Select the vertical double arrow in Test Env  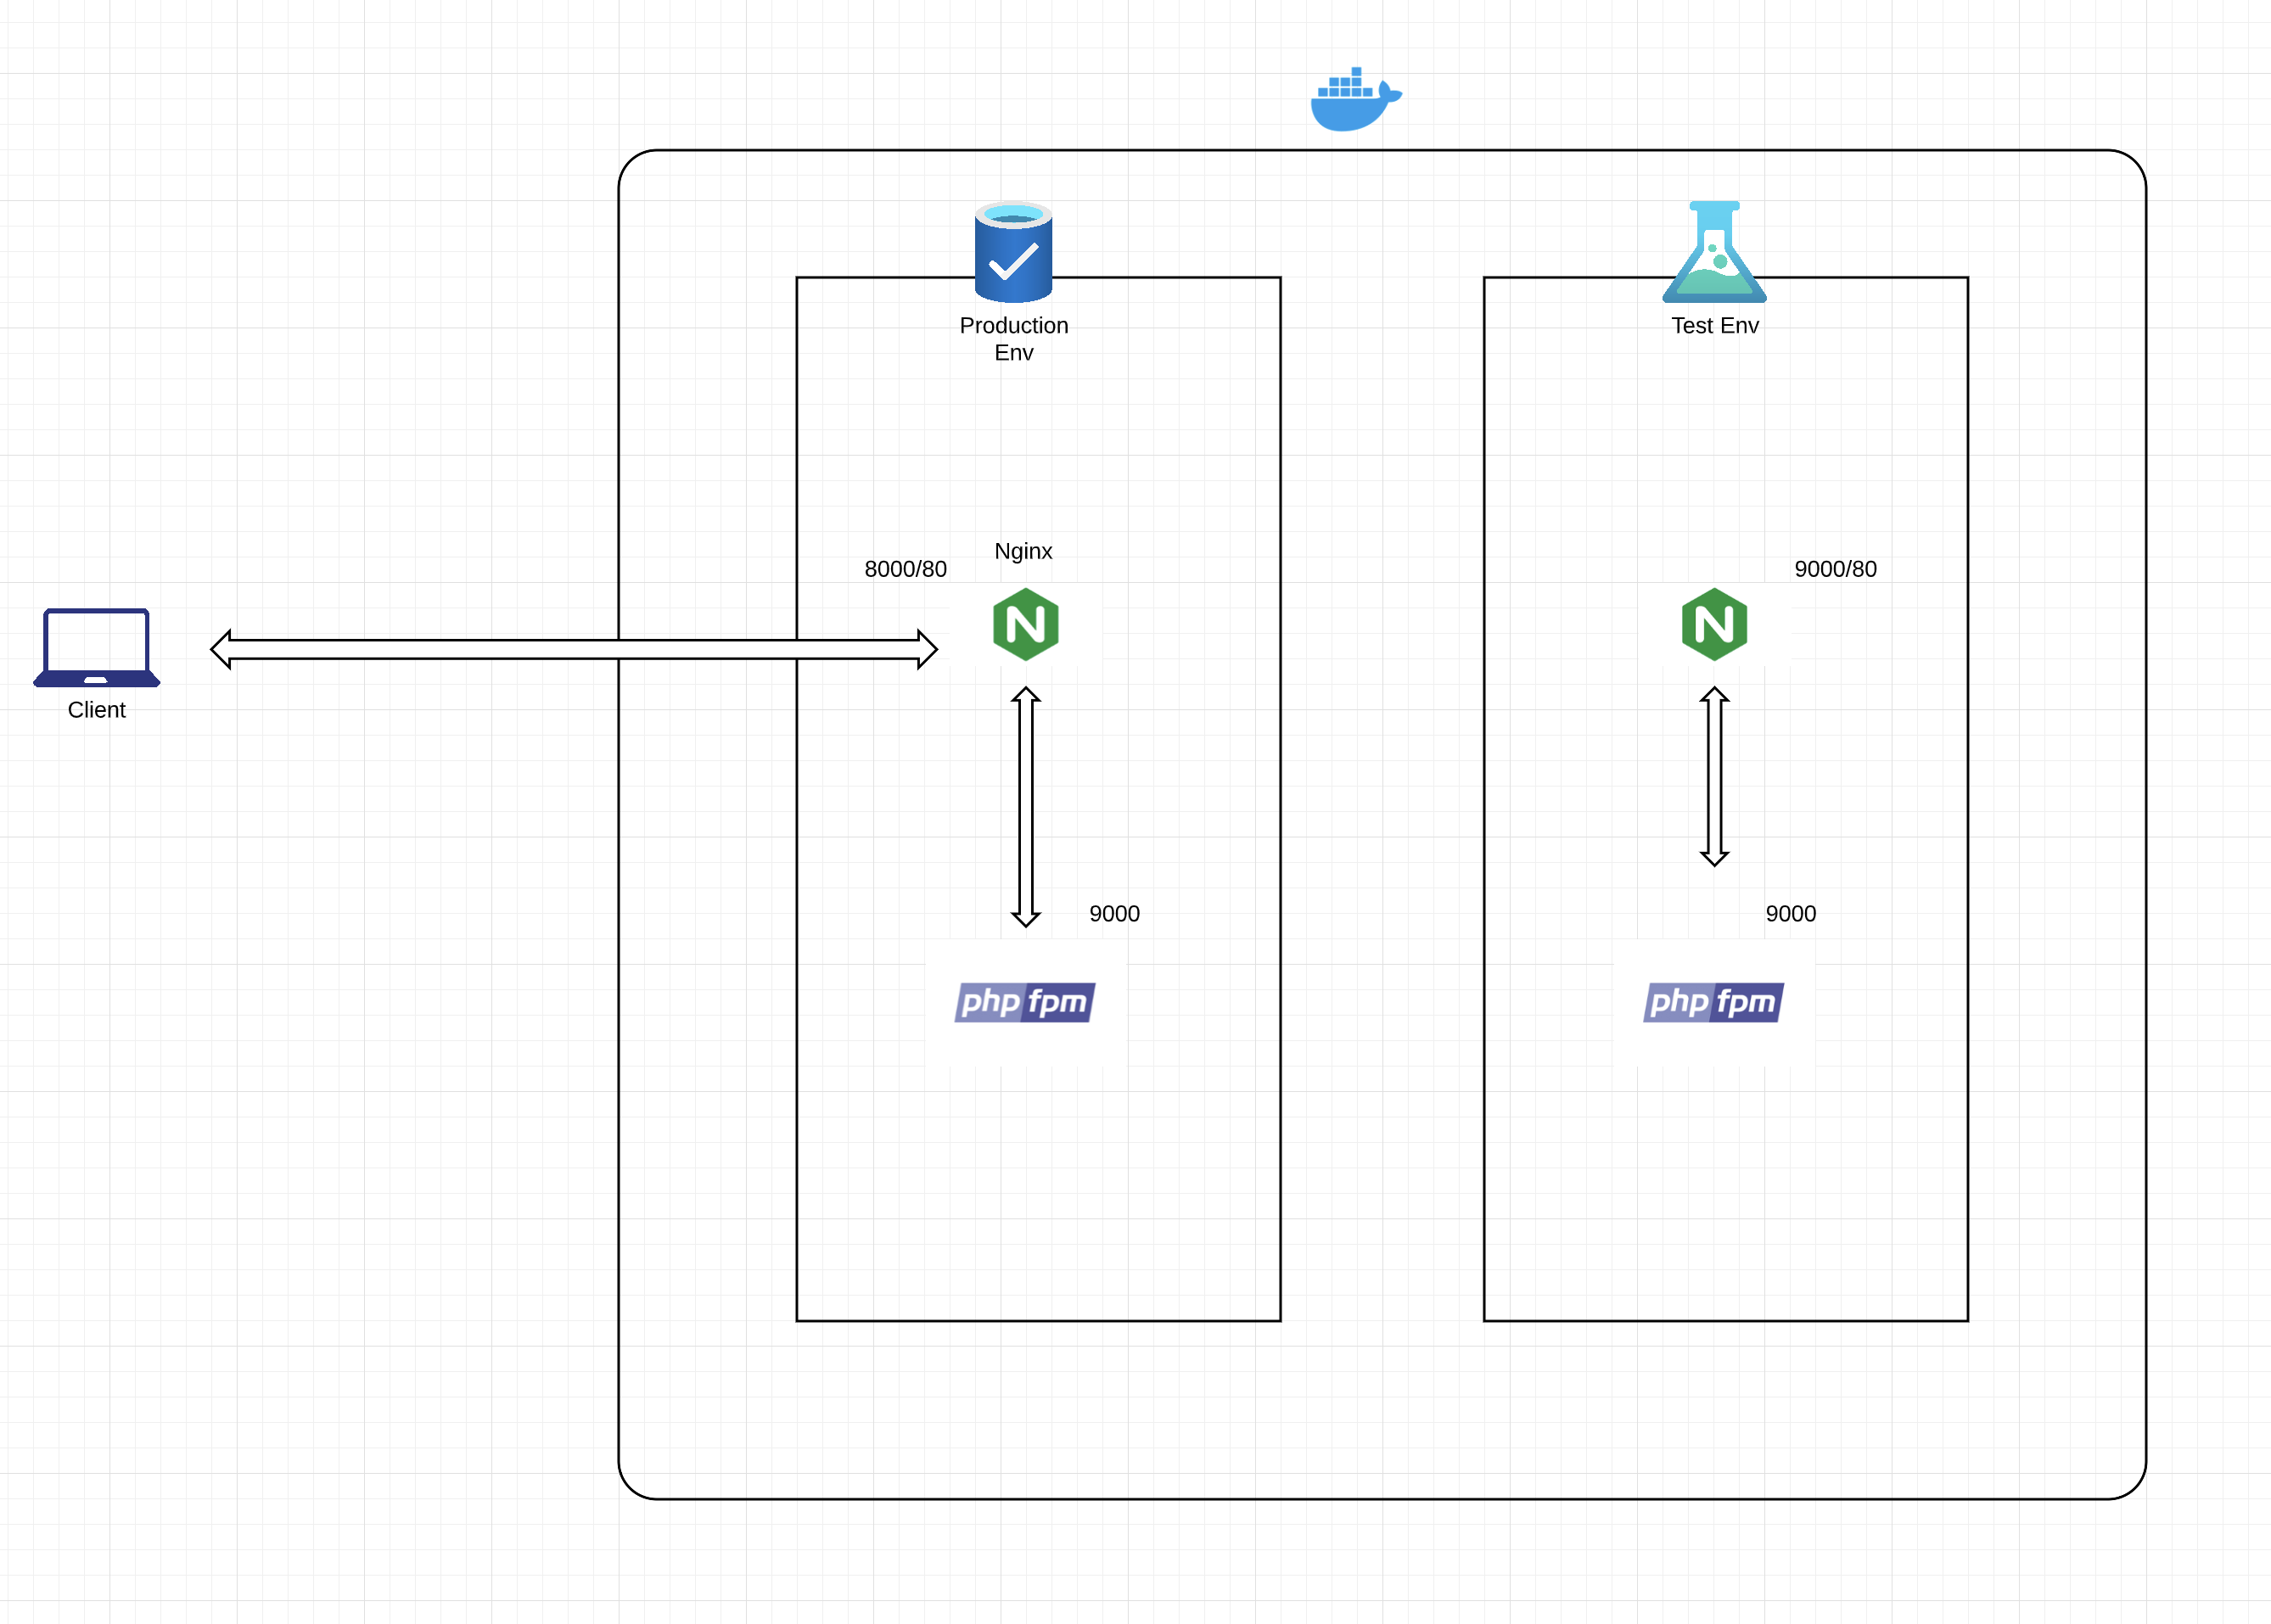[x=1714, y=776]
